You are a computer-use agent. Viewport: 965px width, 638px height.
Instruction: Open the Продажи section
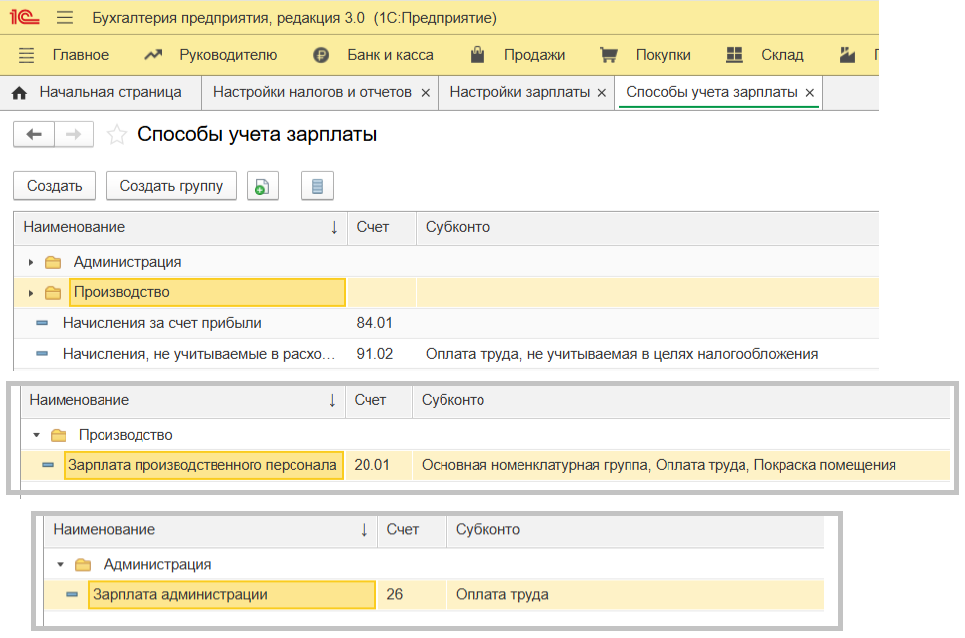coord(534,55)
